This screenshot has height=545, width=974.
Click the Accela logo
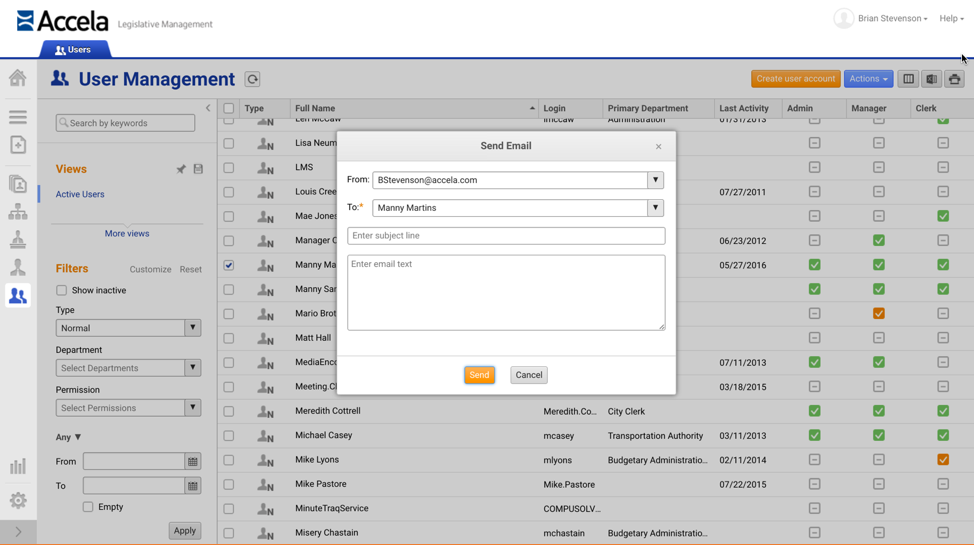(x=62, y=21)
